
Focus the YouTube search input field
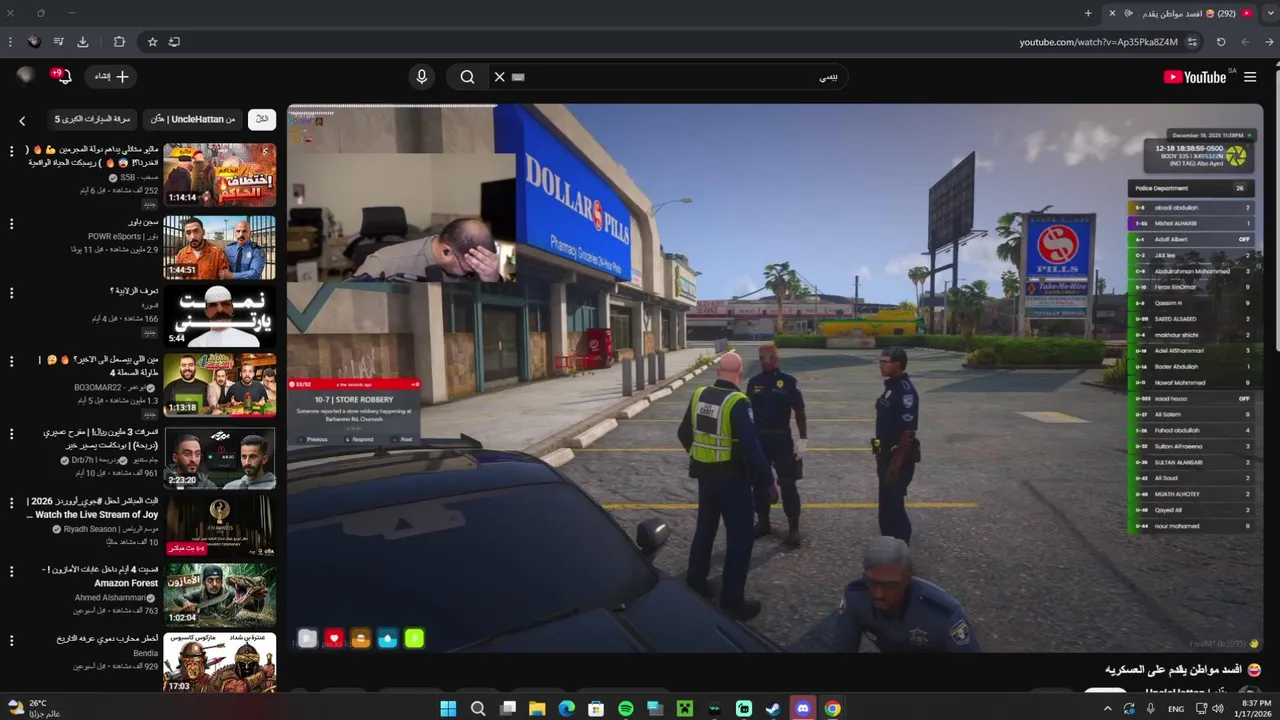click(x=680, y=77)
